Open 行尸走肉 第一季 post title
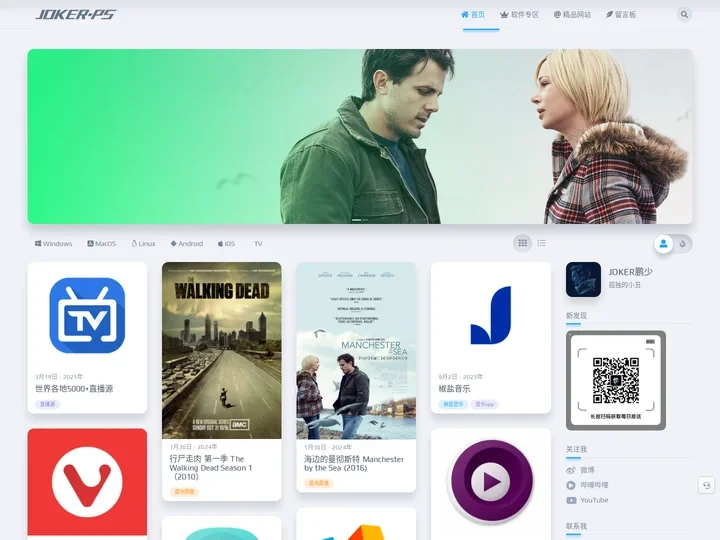 point(211,467)
